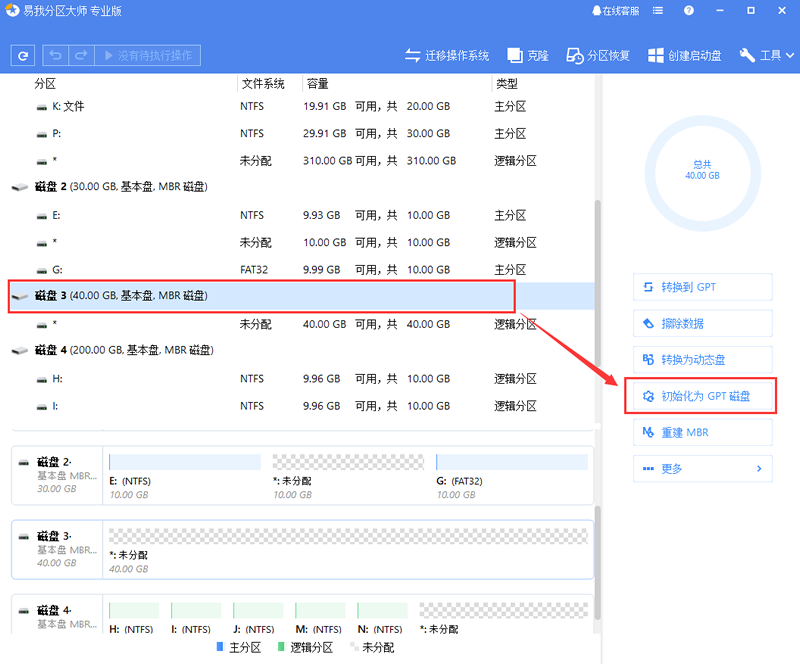Viewport: 800px width, 664px height.
Task: Refresh the disk list
Action: point(22,55)
